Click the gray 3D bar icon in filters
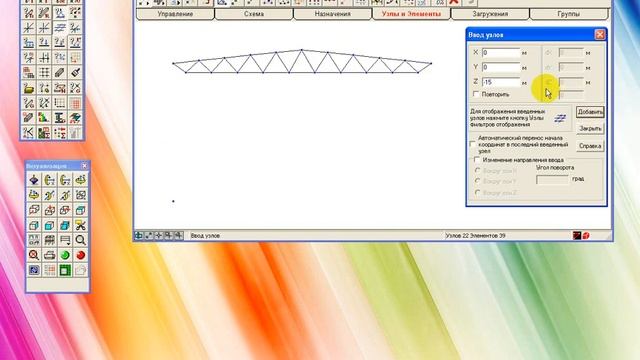The image size is (640, 360). tap(60, 73)
